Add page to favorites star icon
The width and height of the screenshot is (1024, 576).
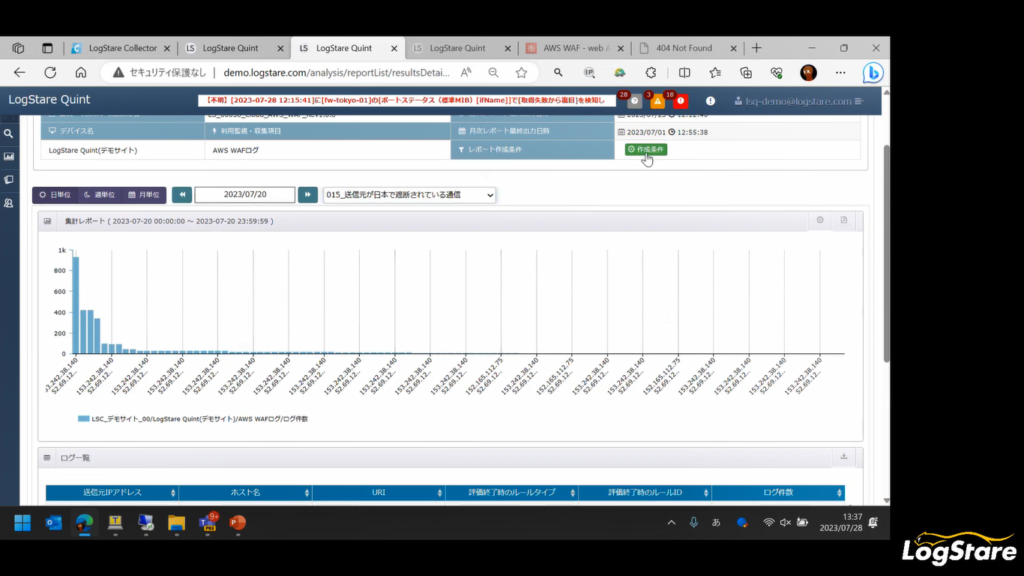tap(521, 72)
